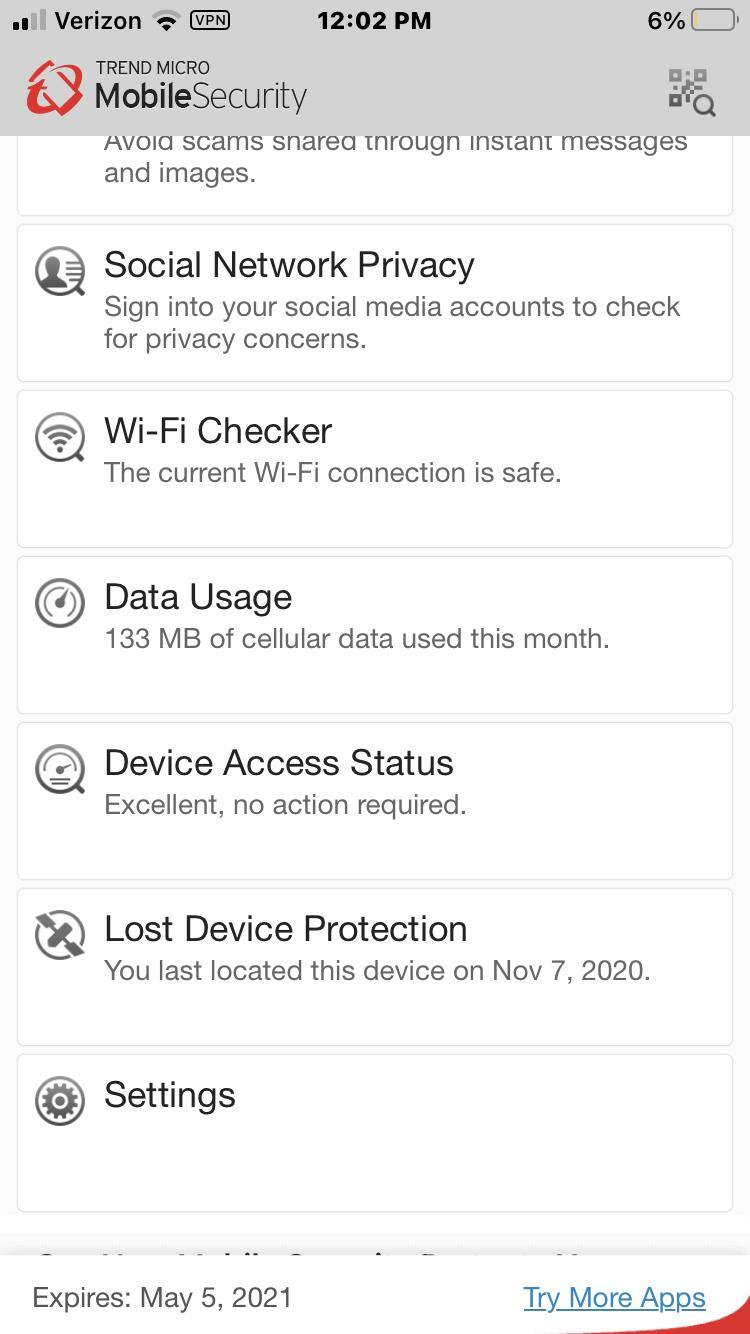750x1334 pixels.
Task: Tap the Trend Micro logo icon
Action: click(54, 89)
